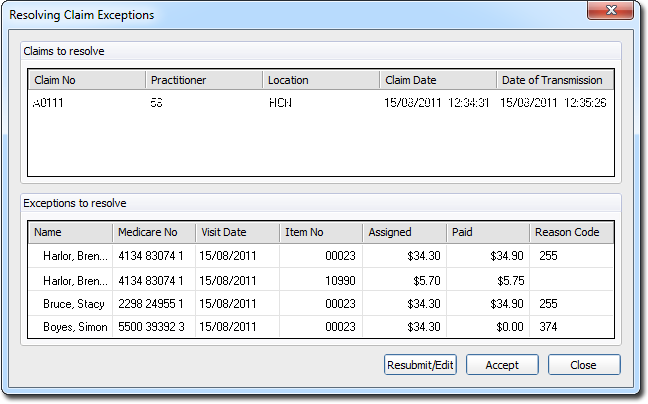Click the Assigned column header
The image size is (648, 404).
(x=403, y=232)
